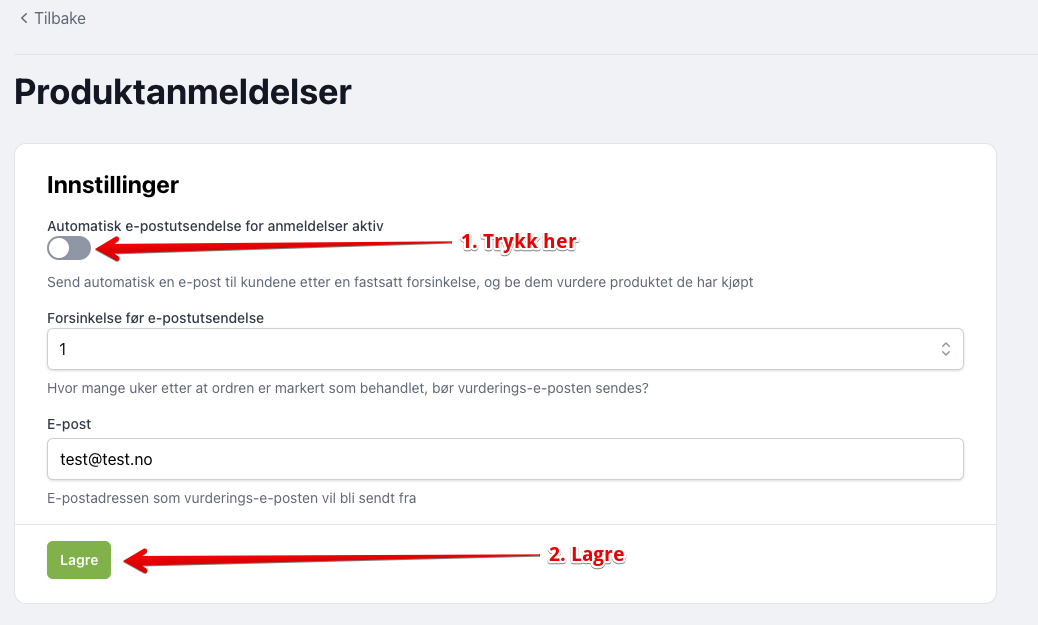Image resolution: width=1038 pixels, height=625 pixels.
Task: Click the 'Hvor mange uker' helper text
Action: coord(348,388)
